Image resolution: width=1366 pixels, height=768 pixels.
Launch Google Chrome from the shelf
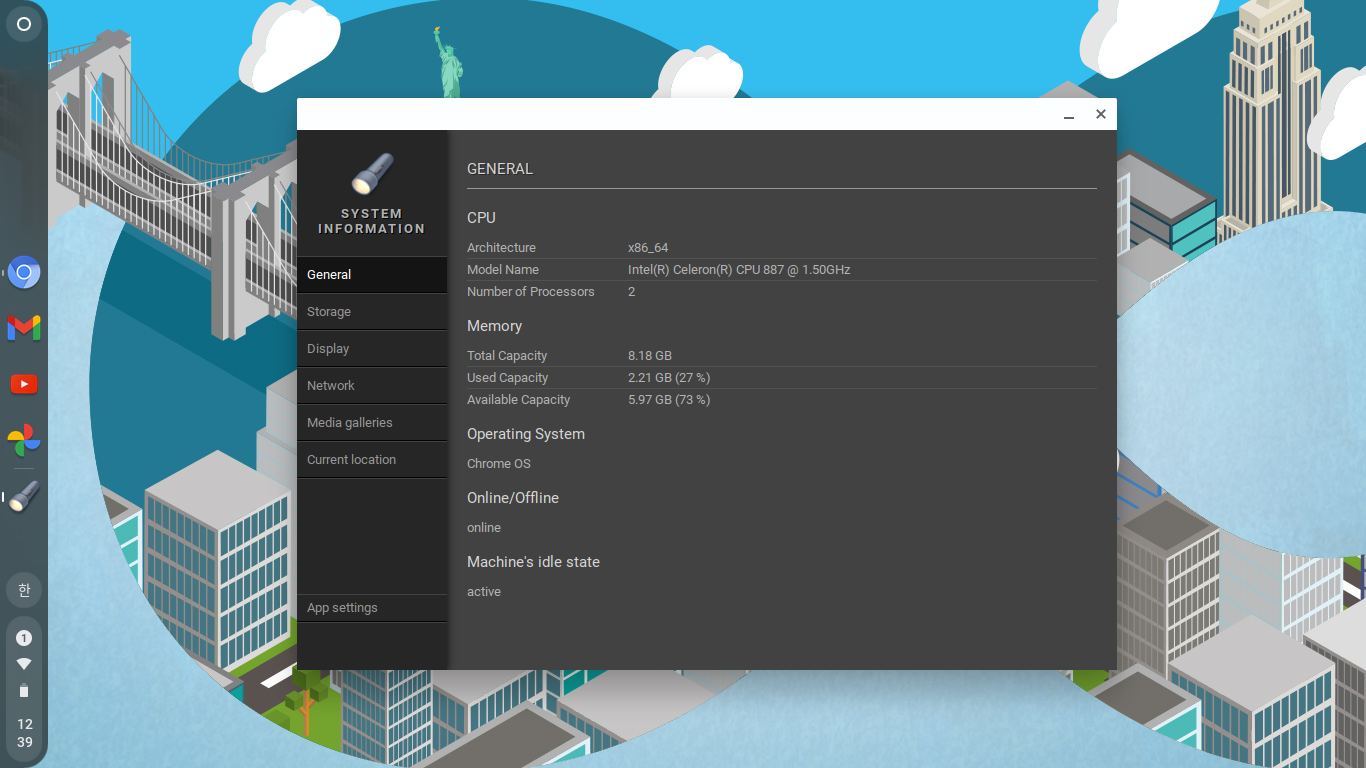coord(24,272)
